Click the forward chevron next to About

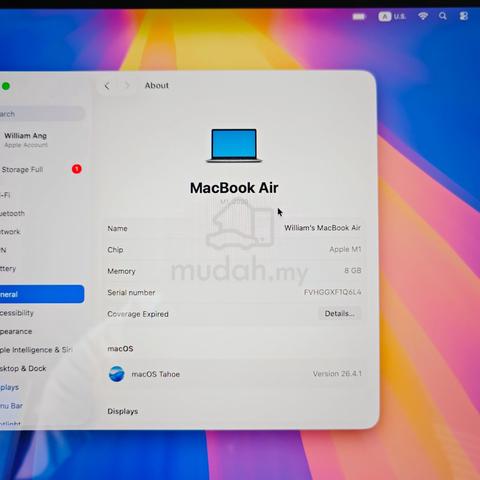click(127, 86)
